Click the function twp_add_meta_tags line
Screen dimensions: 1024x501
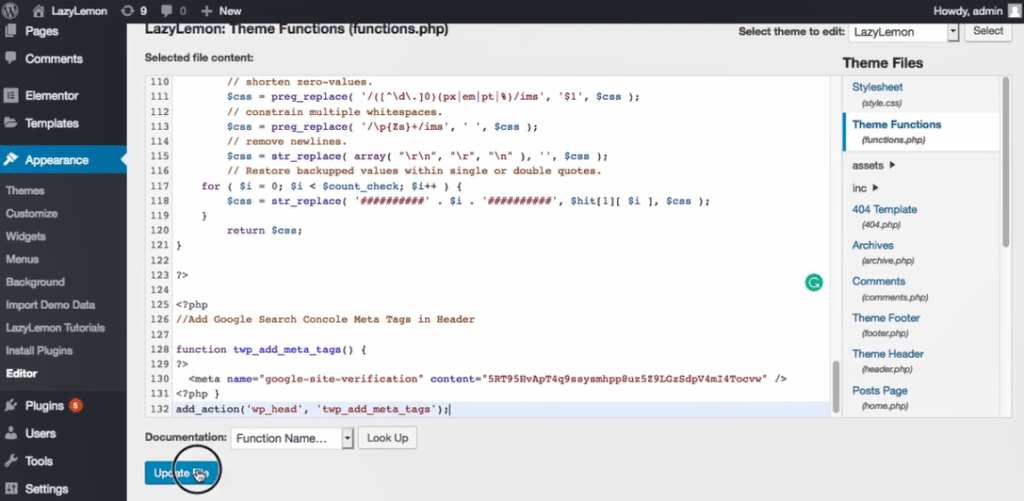271,349
